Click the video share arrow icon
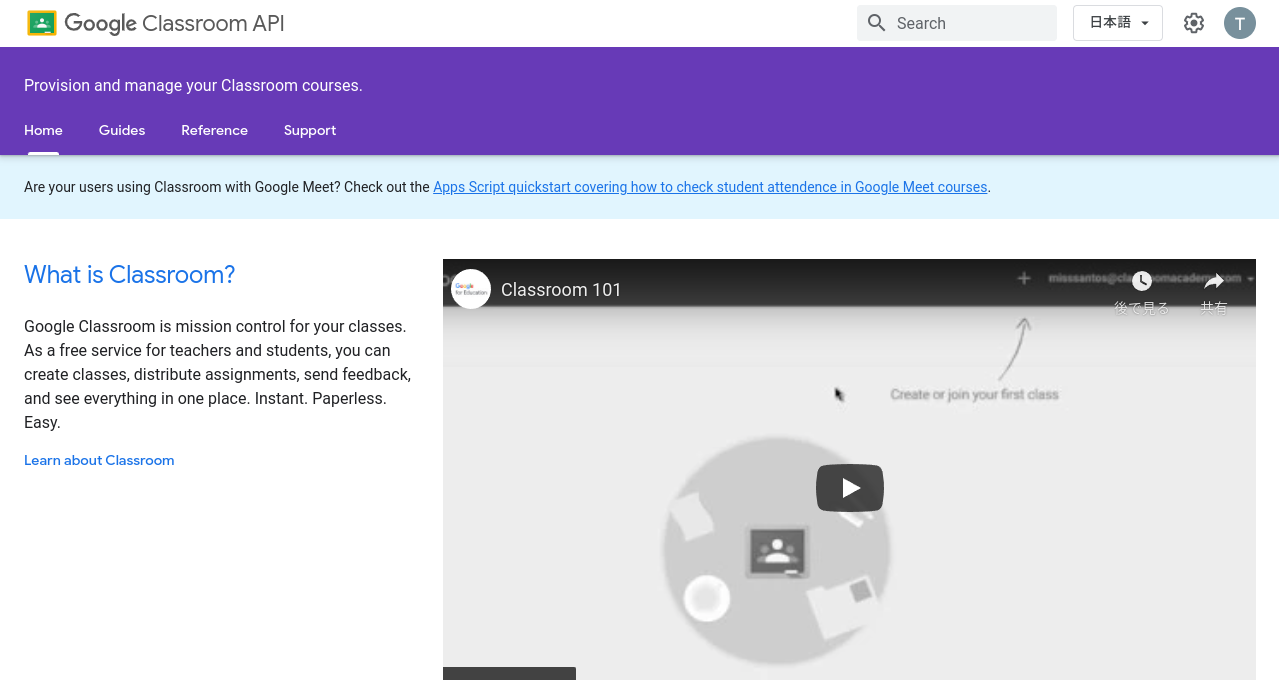1279x680 pixels. pyautogui.click(x=1214, y=281)
